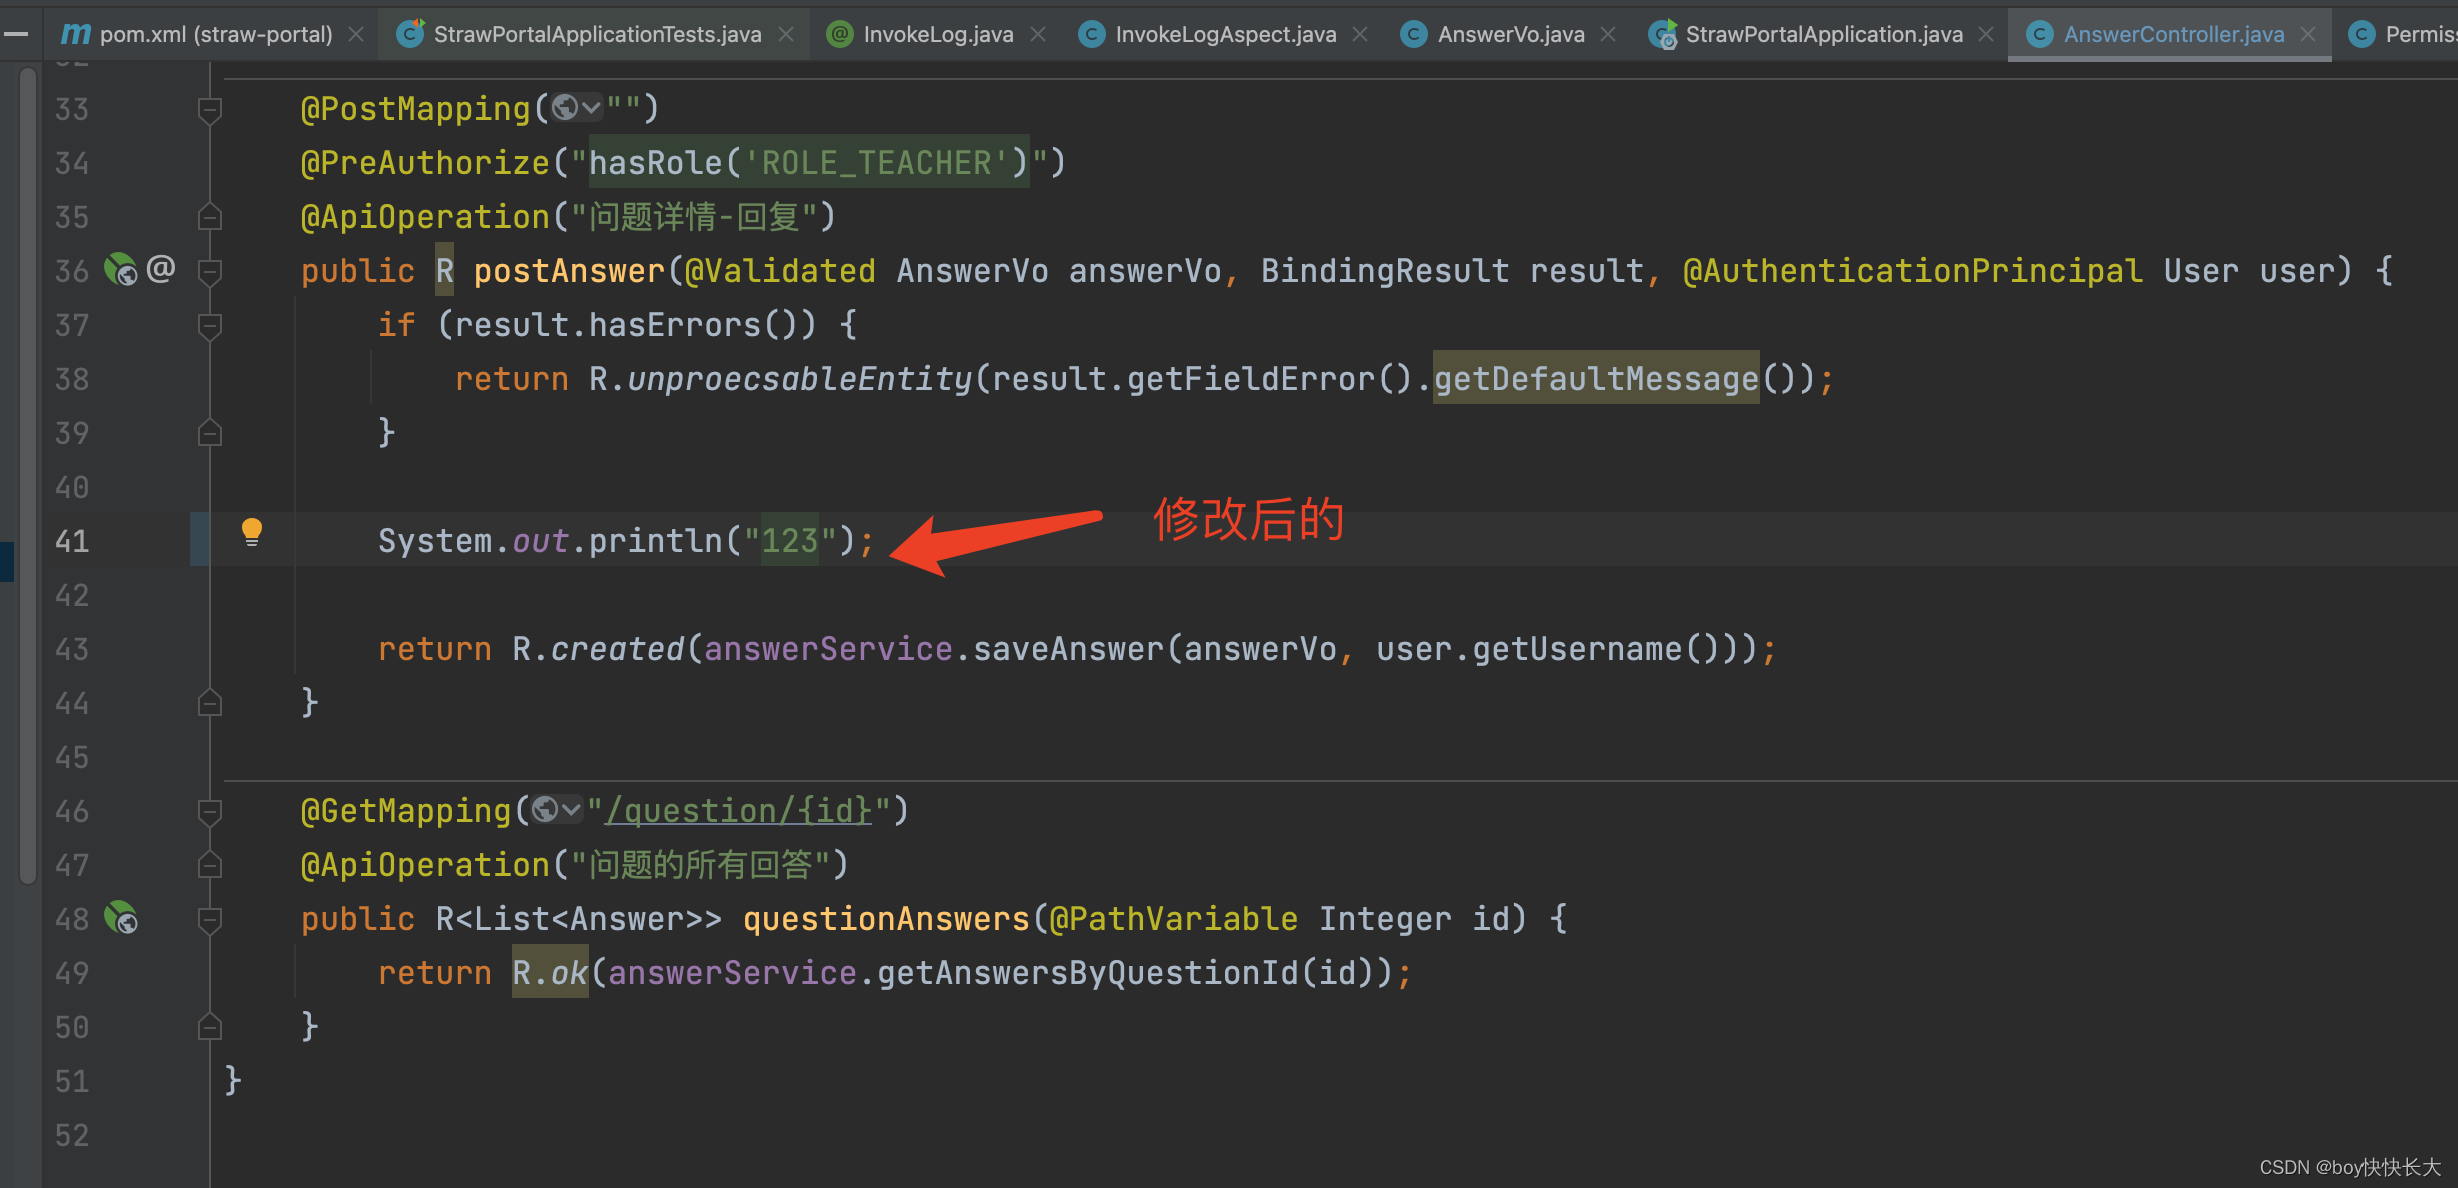The width and height of the screenshot is (2458, 1188).
Task: Click the Spring endpoint gutter icon on line 48
Action: pos(121,917)
